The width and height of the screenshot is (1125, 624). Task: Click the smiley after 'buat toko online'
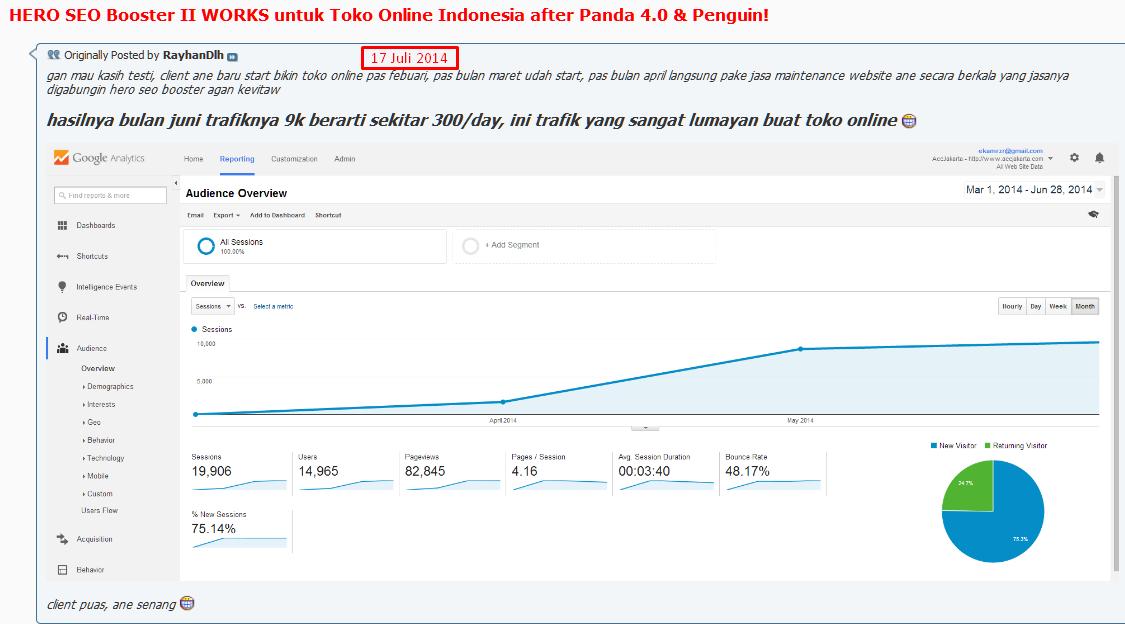(909, 120)
